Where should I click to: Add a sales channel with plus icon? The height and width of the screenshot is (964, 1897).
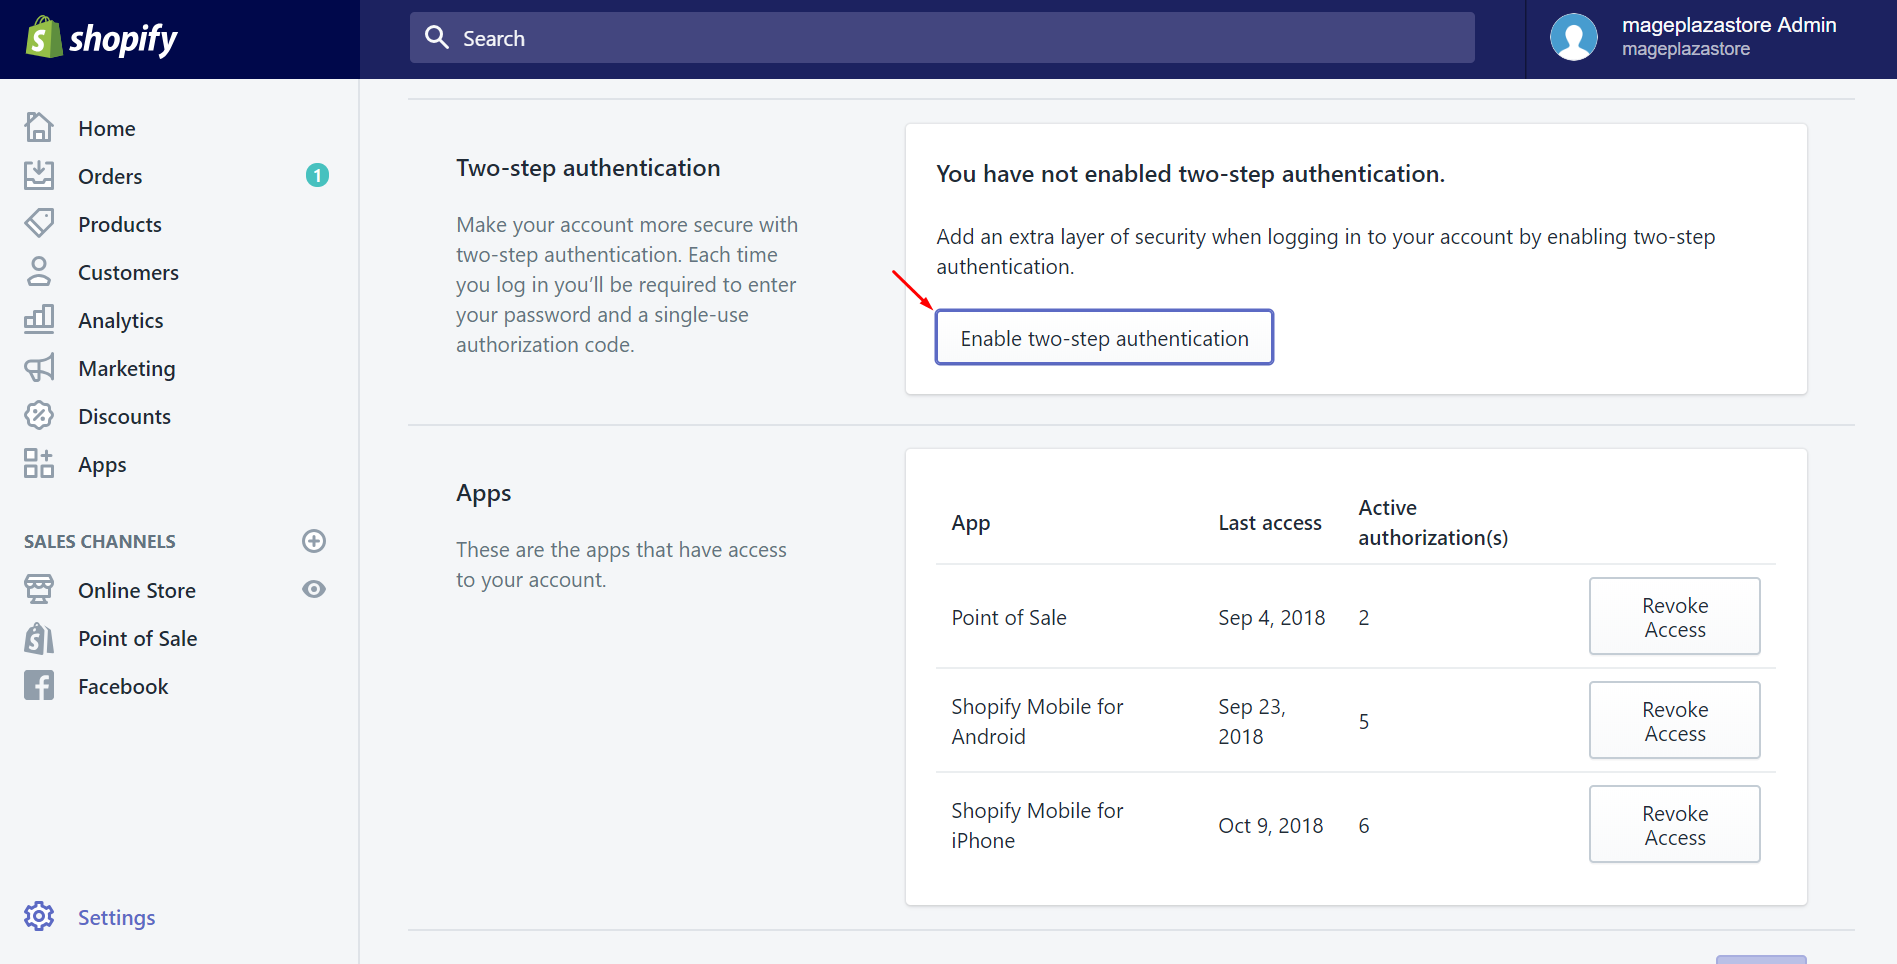(x=314, y=541)
